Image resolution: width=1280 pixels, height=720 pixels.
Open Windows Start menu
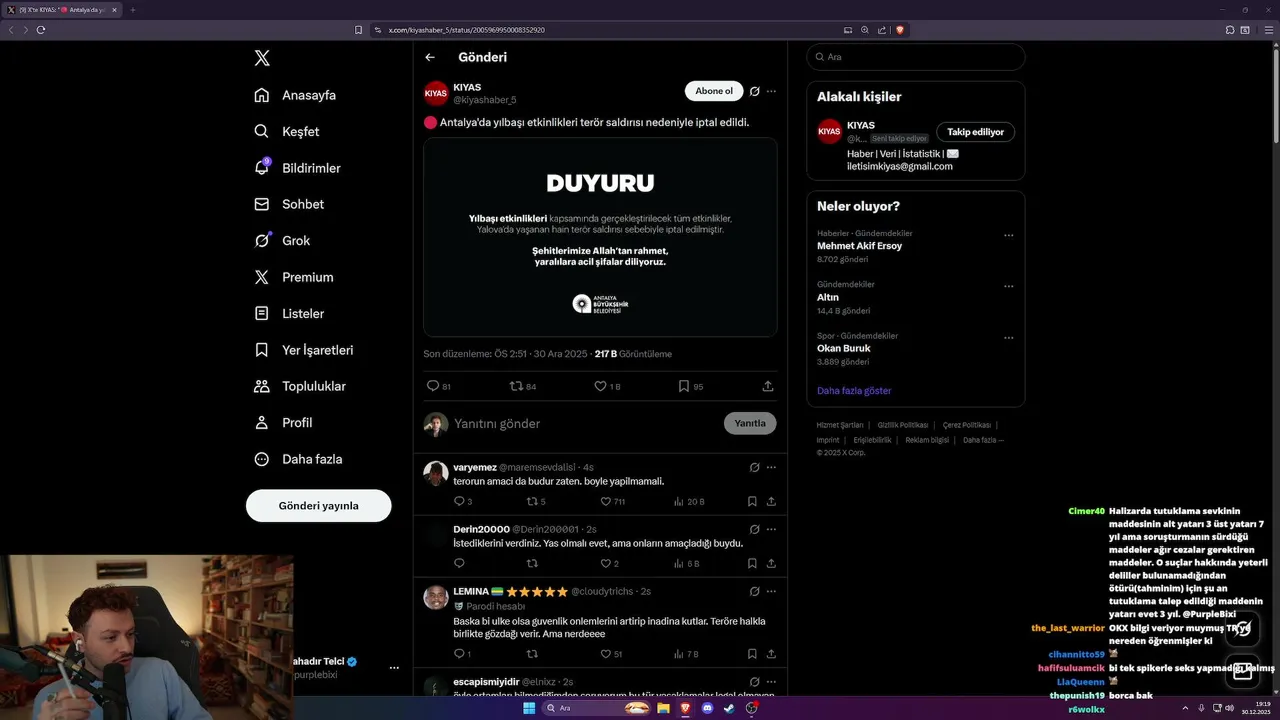(529, 708)
